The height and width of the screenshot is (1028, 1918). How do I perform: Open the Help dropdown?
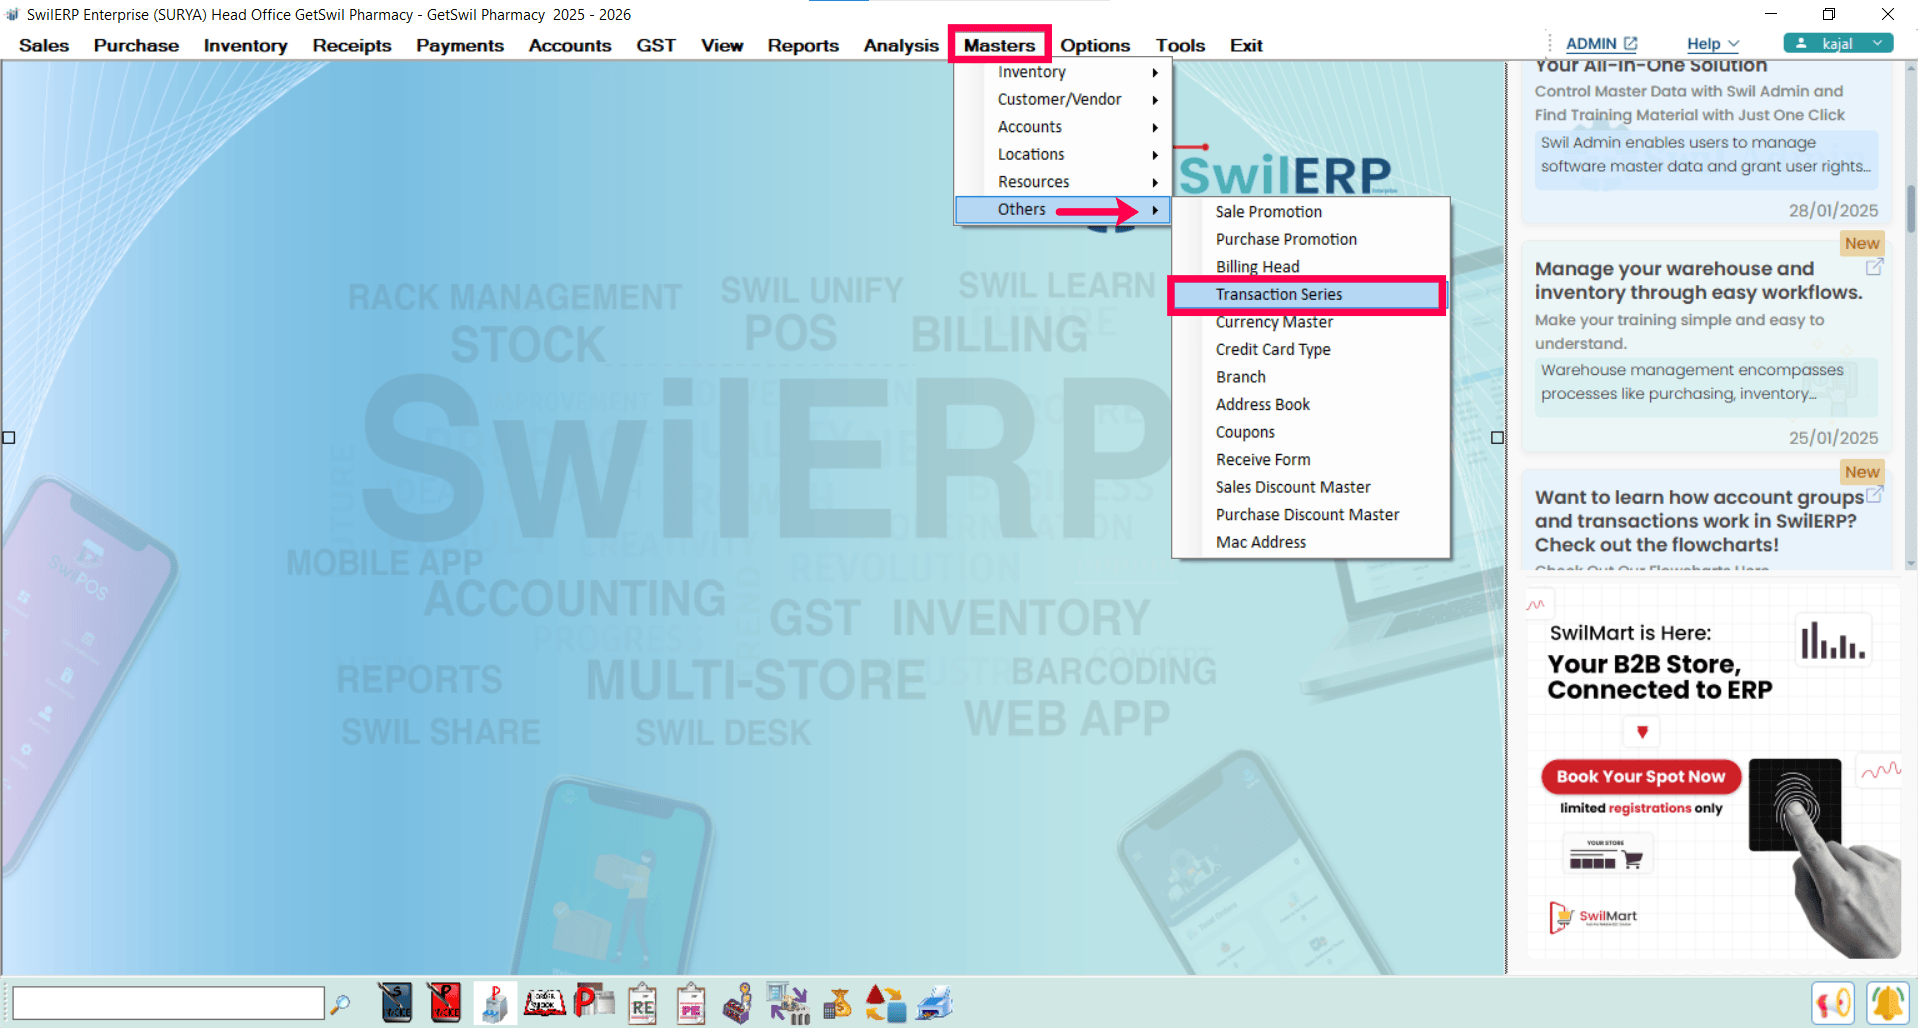click(x=1713, y=44)
